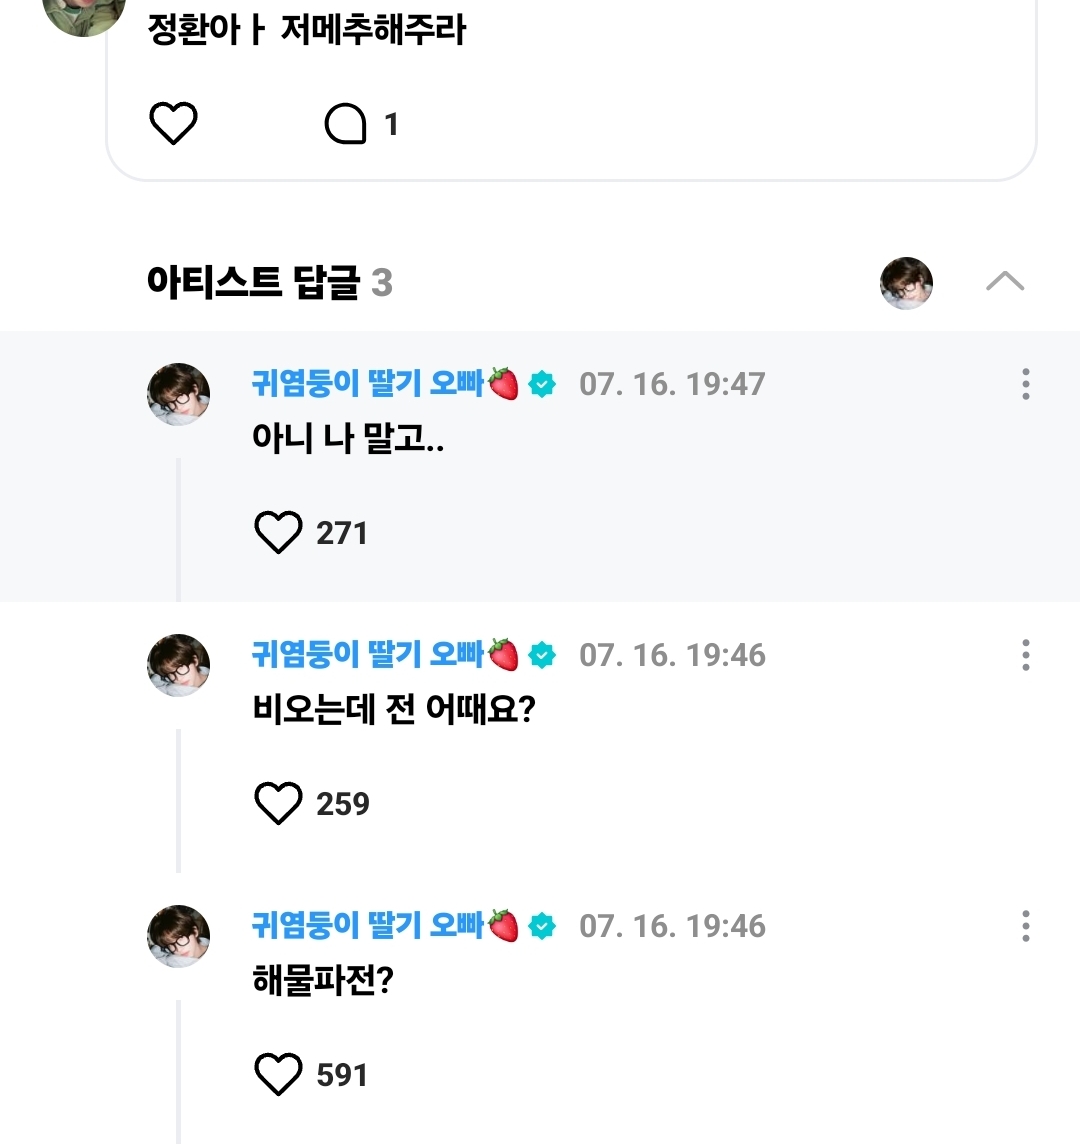Screen dimensions: 1080x1144
Task: Collapse the 아티스트 답글 section
Action: pyautogui.click(x=1004, y=282)
